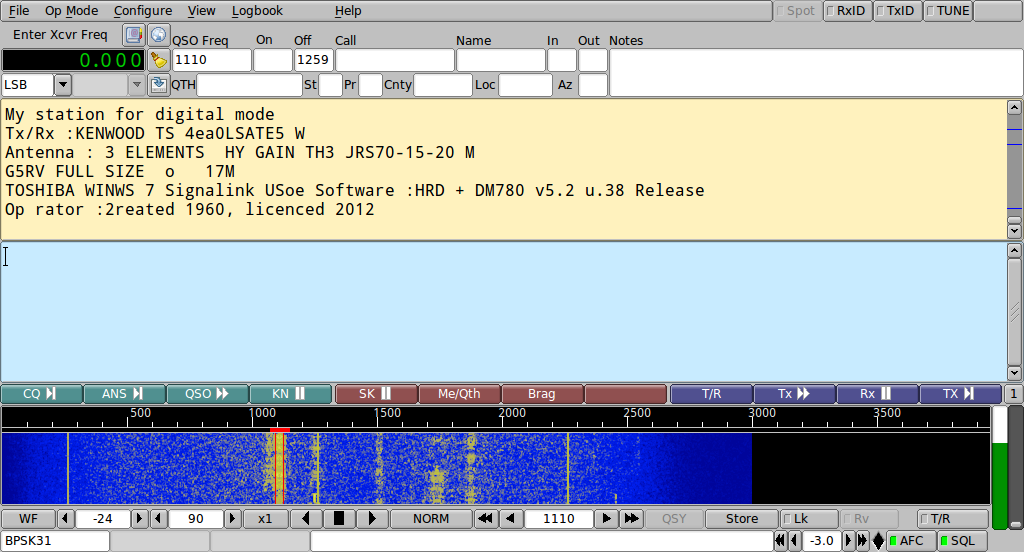Jump cursor frequency fast forward
Image resolution: width=1024 pixels, height=552 pixels.
tap(632, 519)
